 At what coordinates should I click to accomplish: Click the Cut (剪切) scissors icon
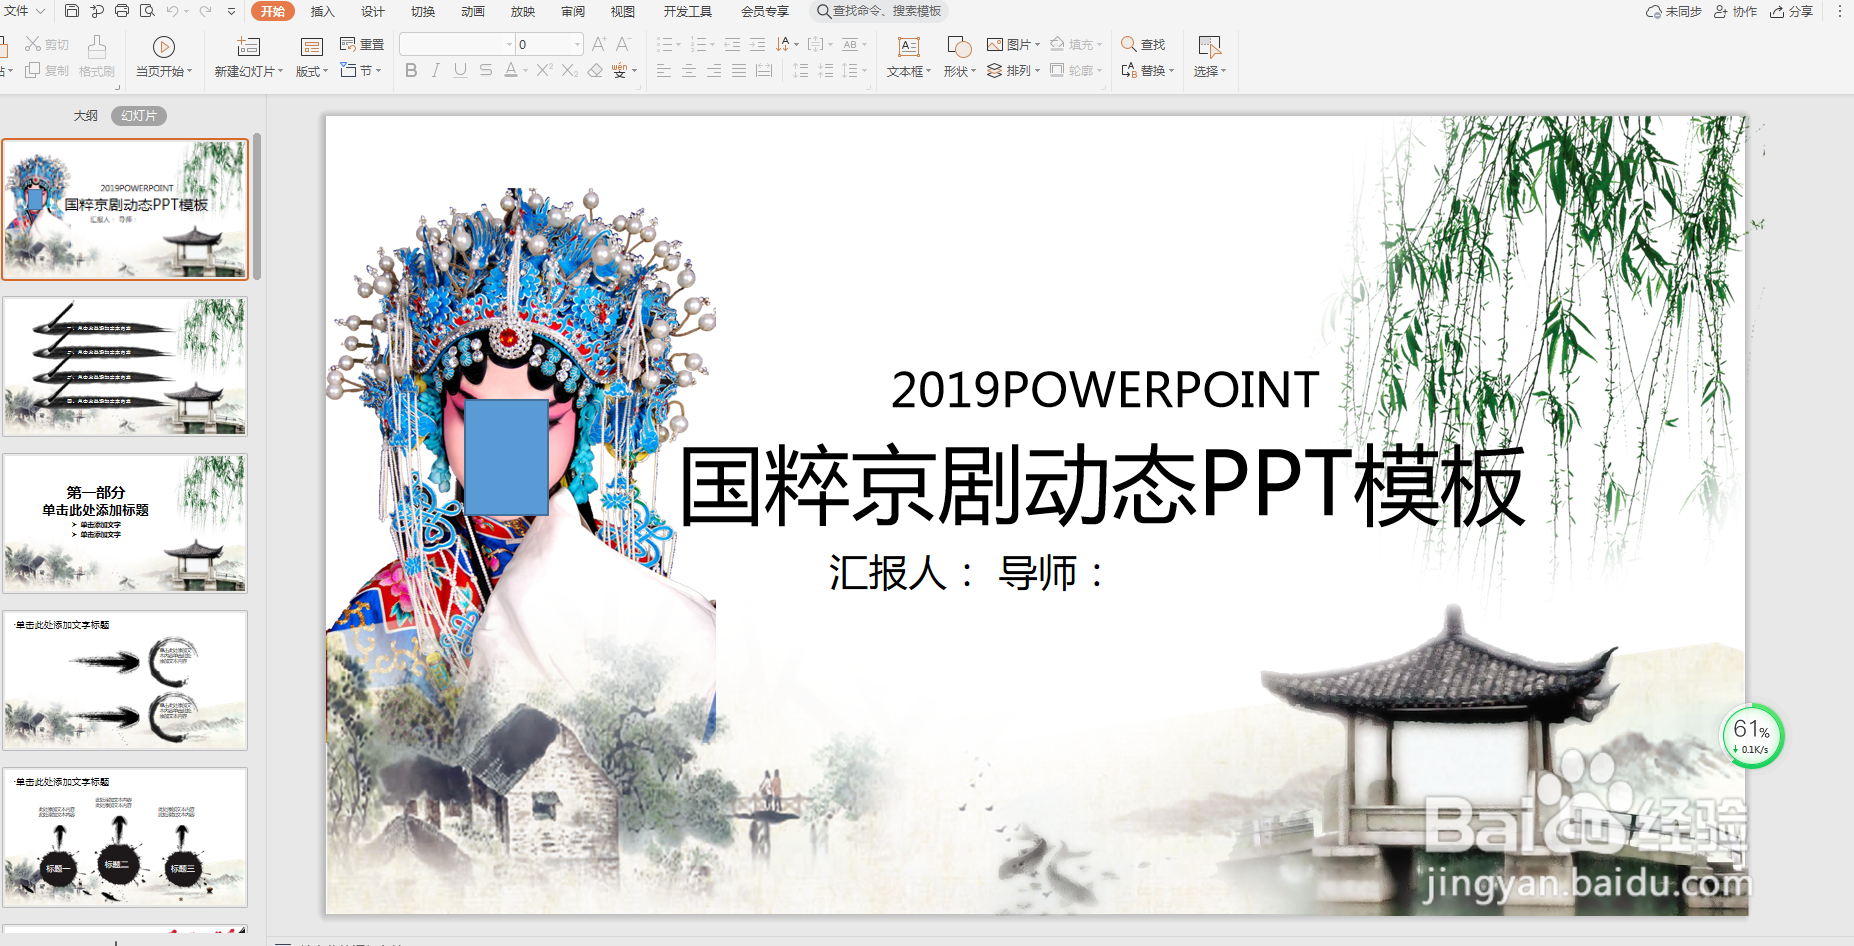pos(33,44)
